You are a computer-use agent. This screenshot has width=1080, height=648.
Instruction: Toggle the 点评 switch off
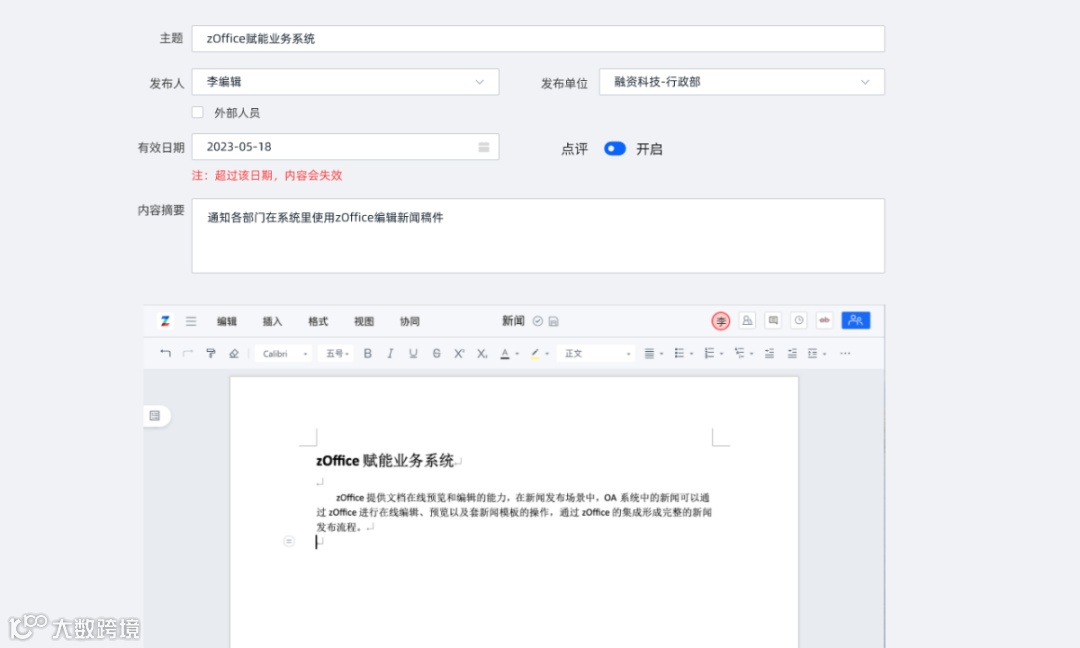coord(614,149)
